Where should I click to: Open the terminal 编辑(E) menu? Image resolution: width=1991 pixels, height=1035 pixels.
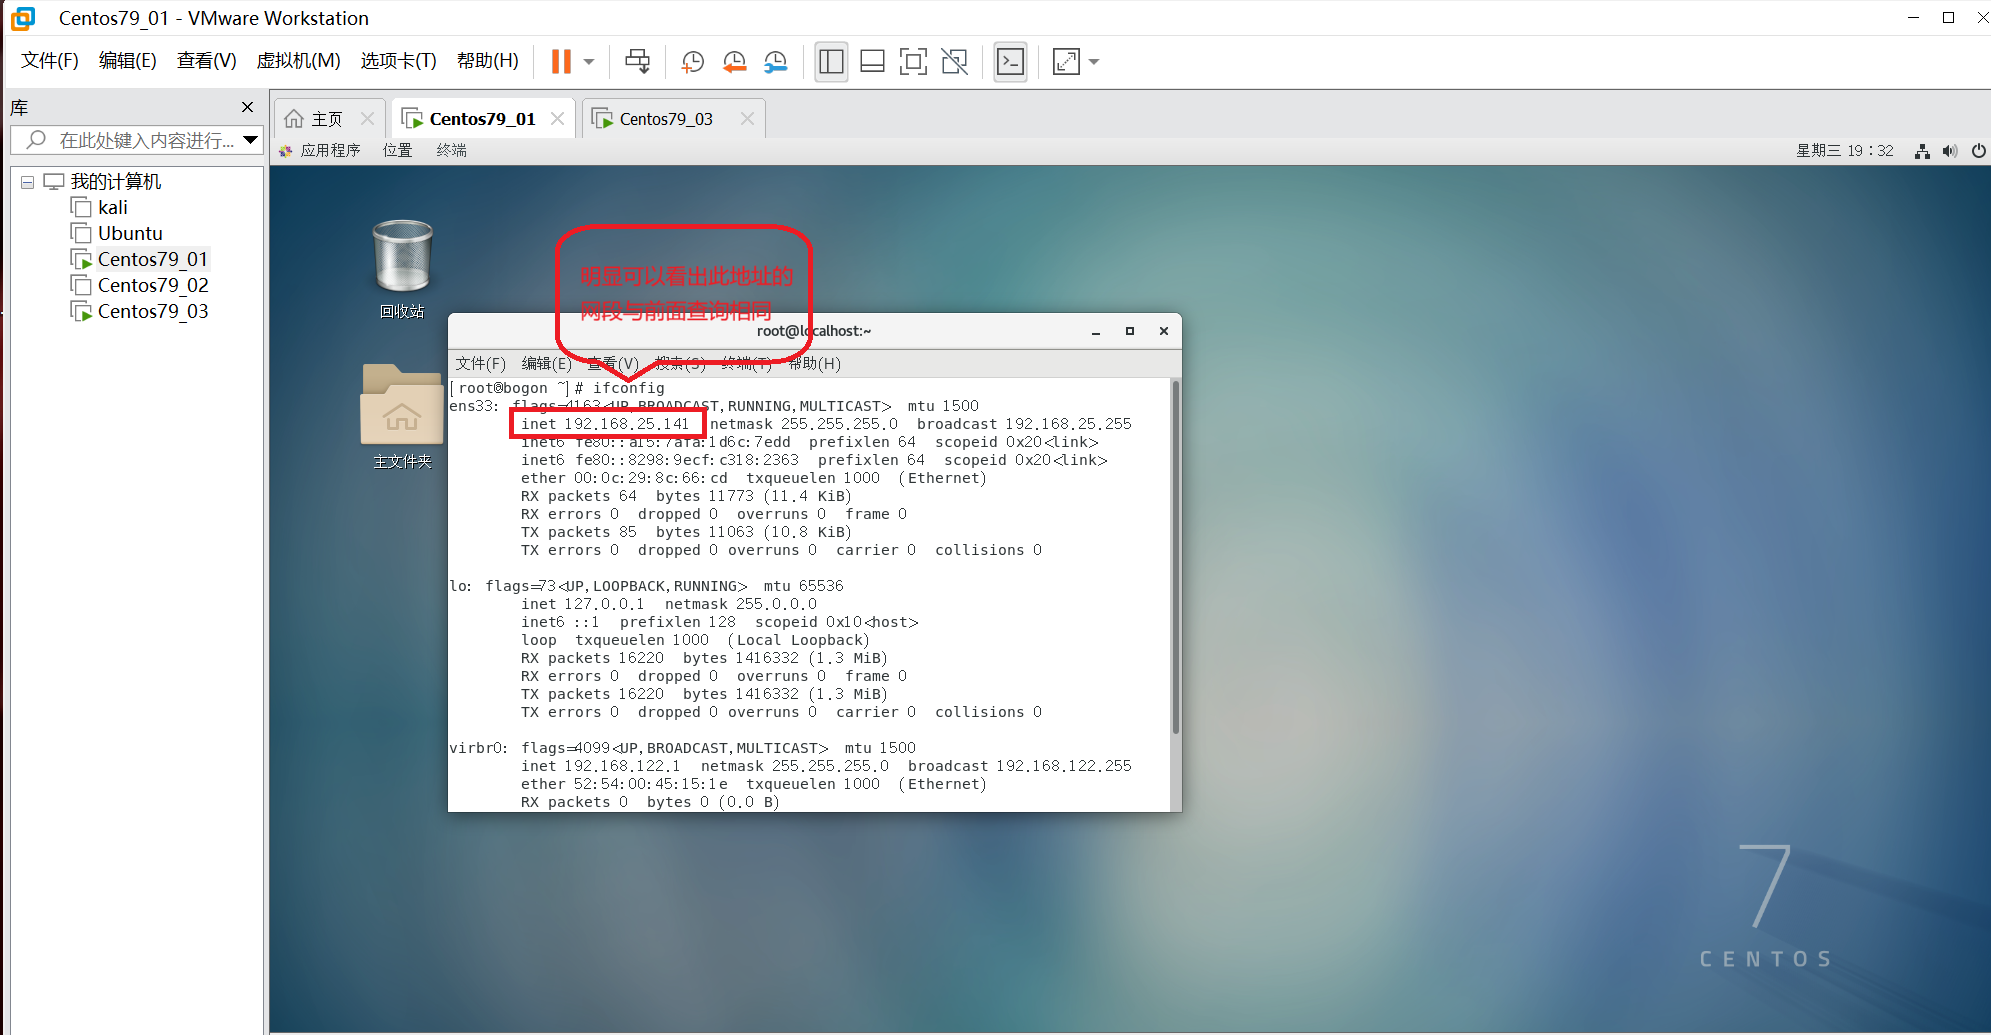546,363
